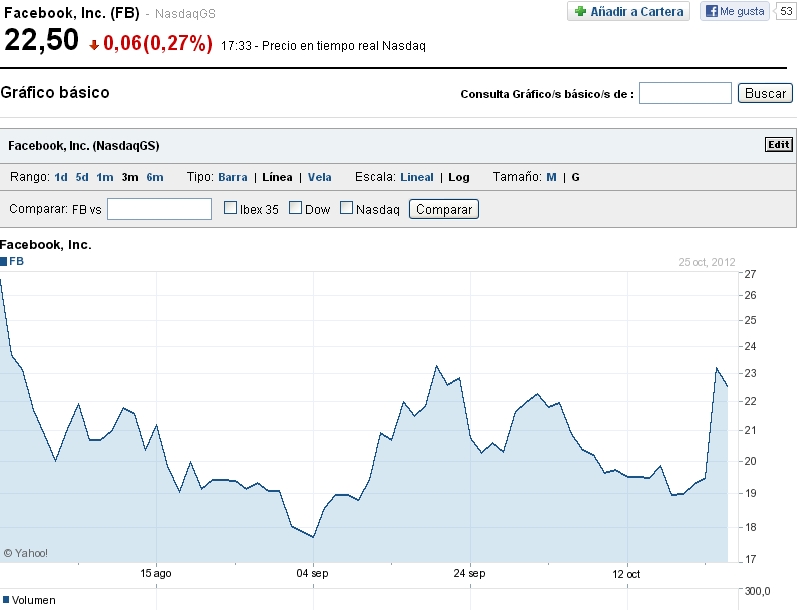
Task: Click the 15 ago date axis label
Action: 156,574
